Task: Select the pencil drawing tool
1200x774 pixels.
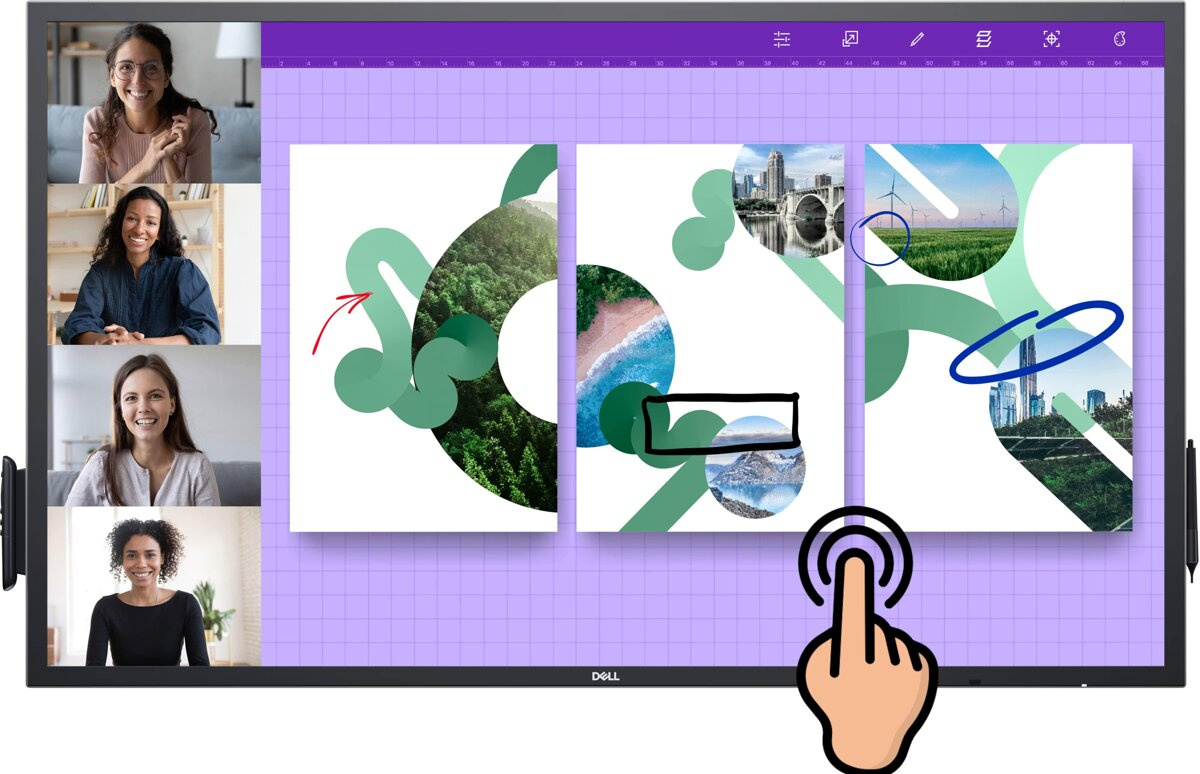Action: [917, 39]
